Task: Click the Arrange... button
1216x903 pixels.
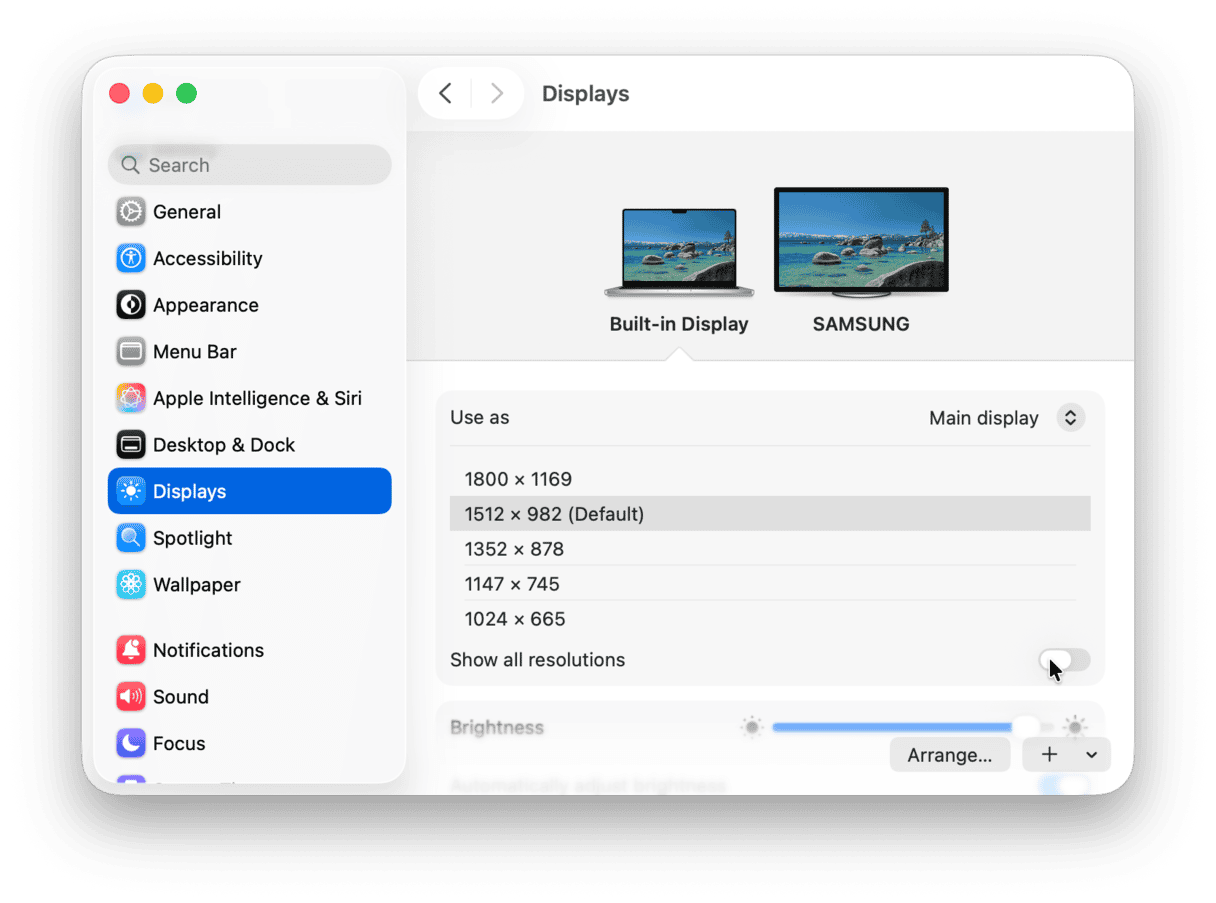Action: coord(949,755)
